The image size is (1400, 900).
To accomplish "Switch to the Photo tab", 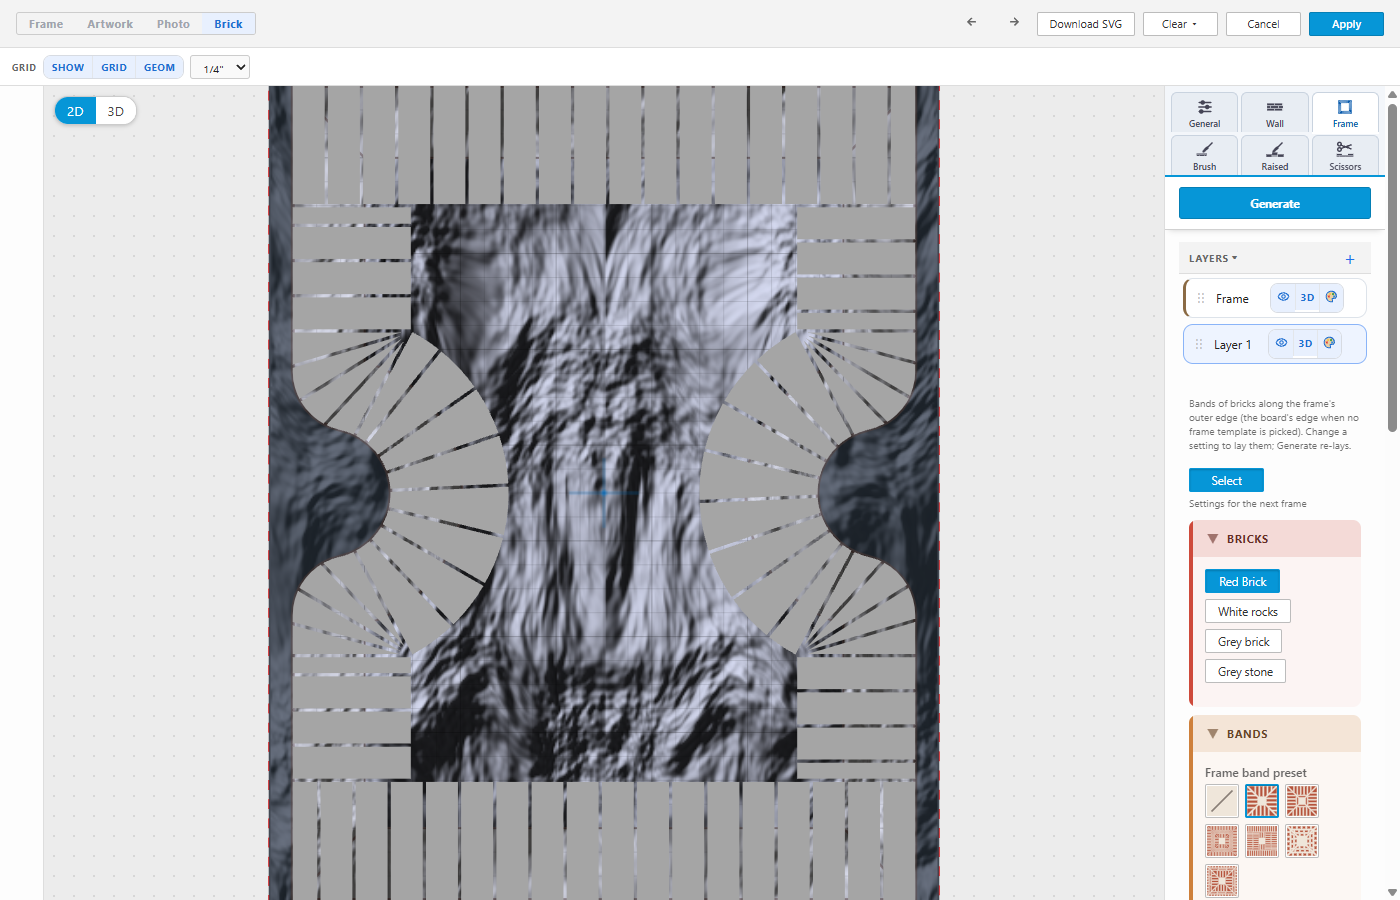I will [x=173, y=24].
